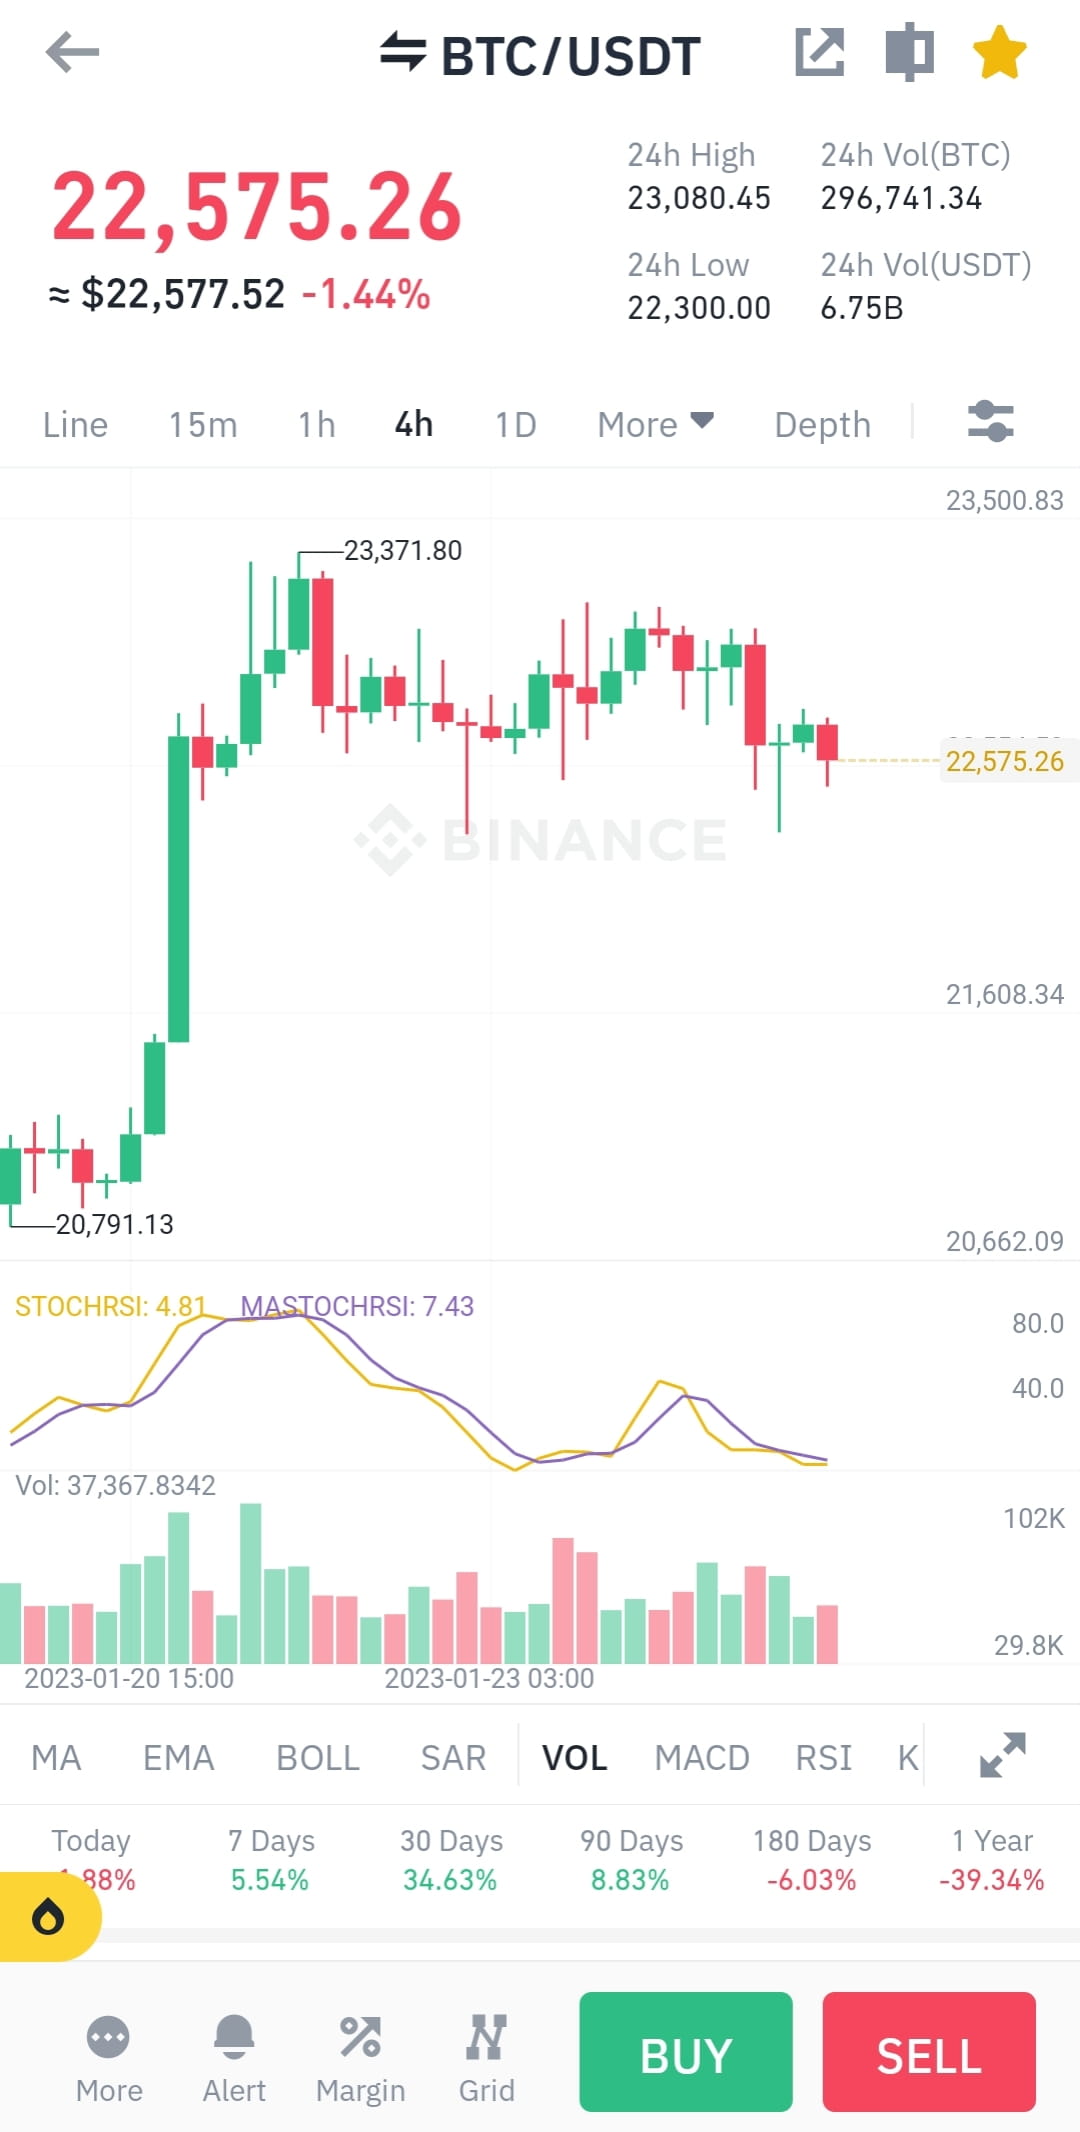Open the More timeframe dropdown

coord(655,424)
